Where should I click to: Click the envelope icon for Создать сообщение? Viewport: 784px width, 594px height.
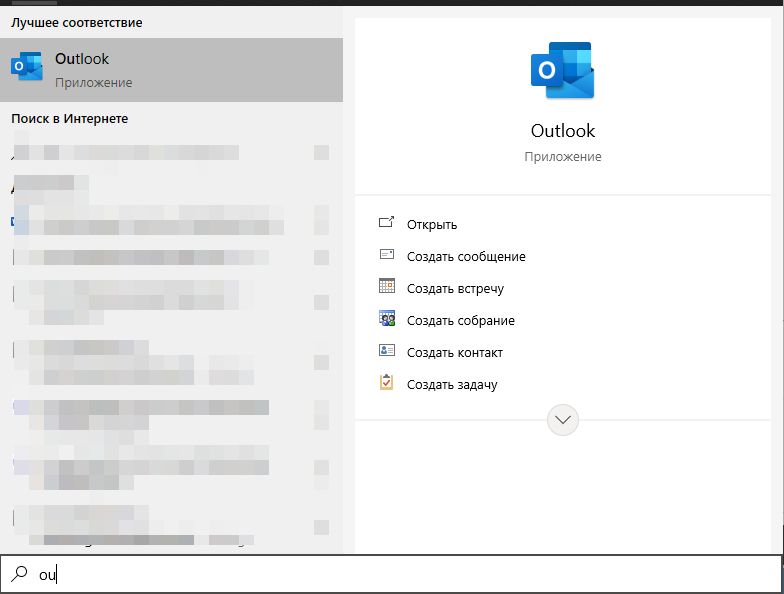click(387, 256)
